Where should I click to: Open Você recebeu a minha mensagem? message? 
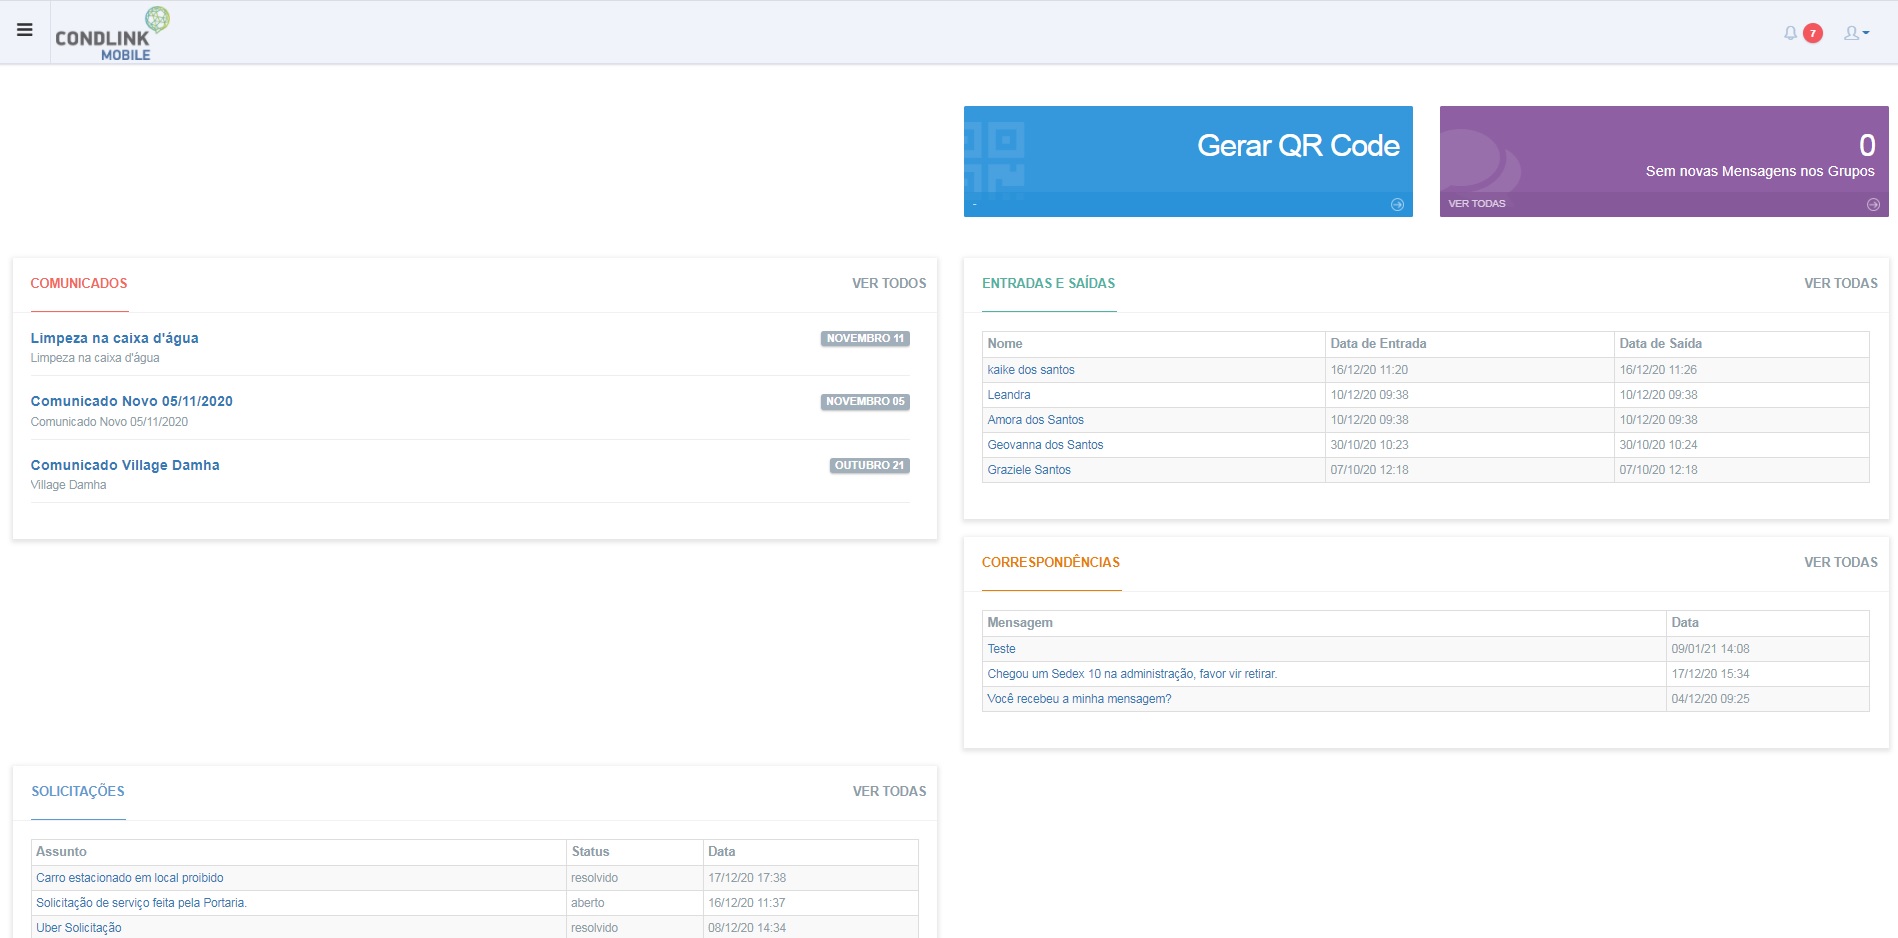point(1079,699)
